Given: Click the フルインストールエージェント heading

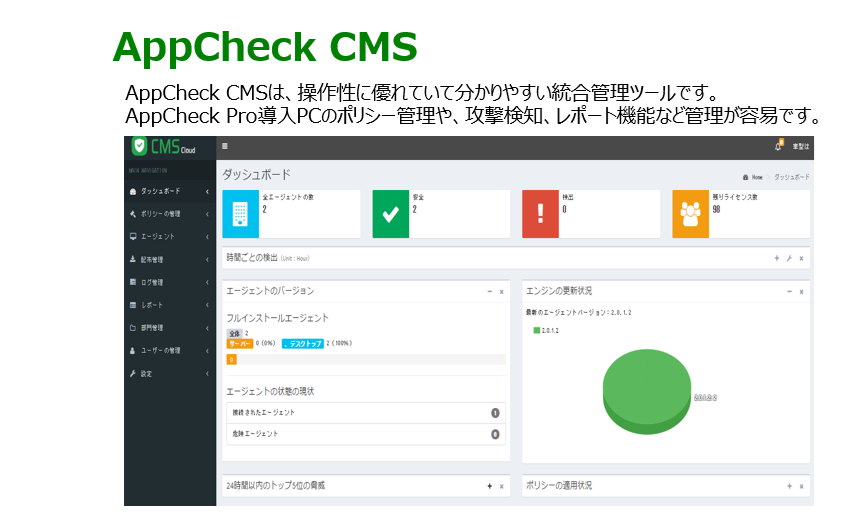Looking at the screenshot, I should 277,318.
